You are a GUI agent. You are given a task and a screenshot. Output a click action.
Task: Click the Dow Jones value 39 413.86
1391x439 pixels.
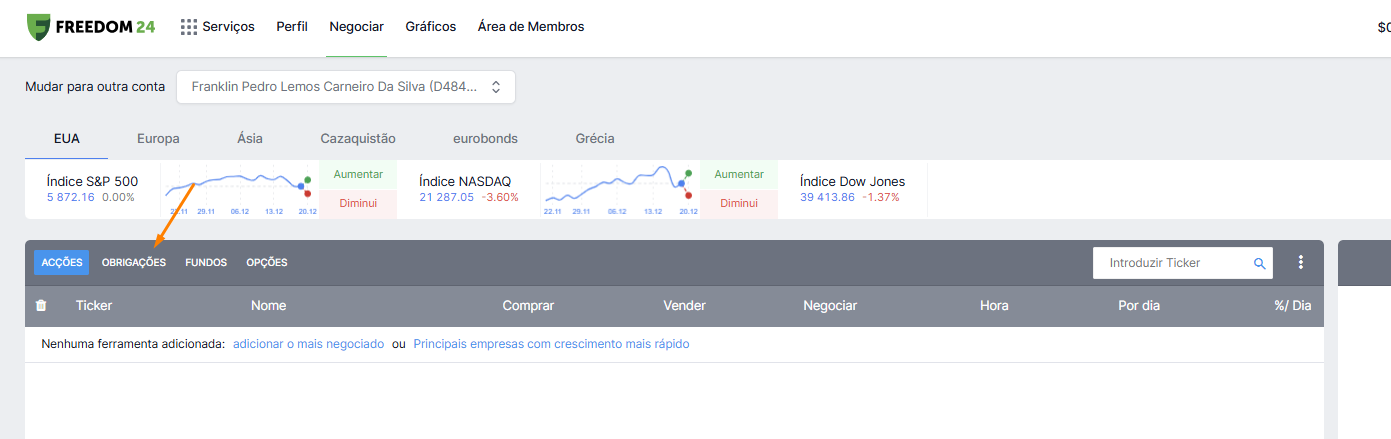click(x=827, y=197)
